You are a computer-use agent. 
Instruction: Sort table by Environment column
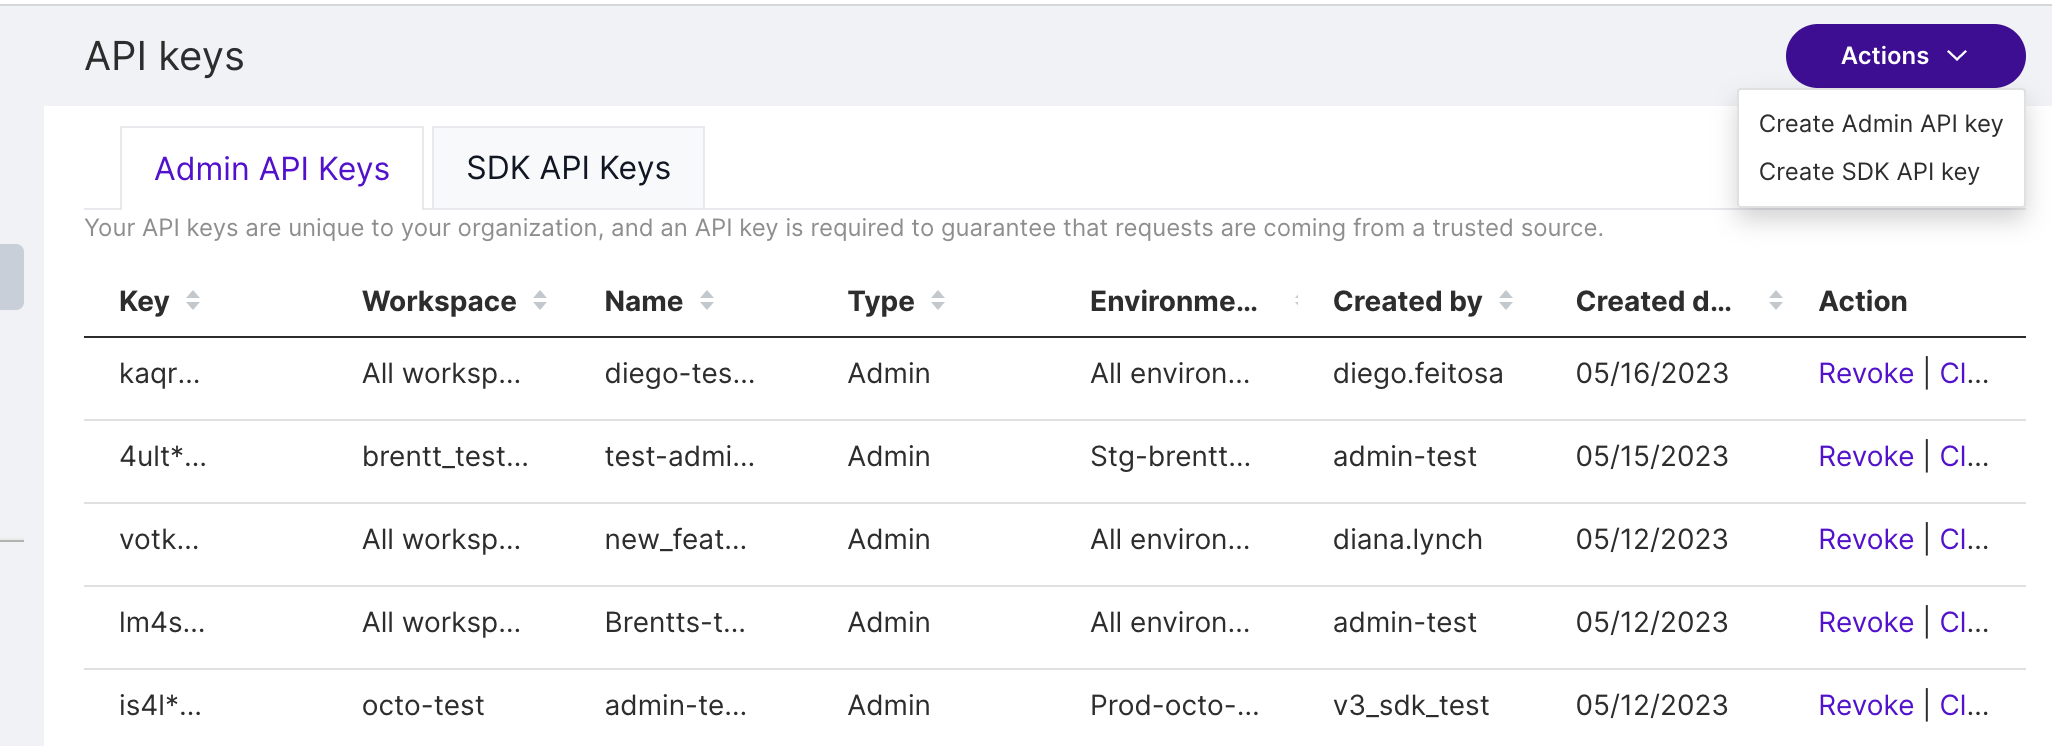1296,301
